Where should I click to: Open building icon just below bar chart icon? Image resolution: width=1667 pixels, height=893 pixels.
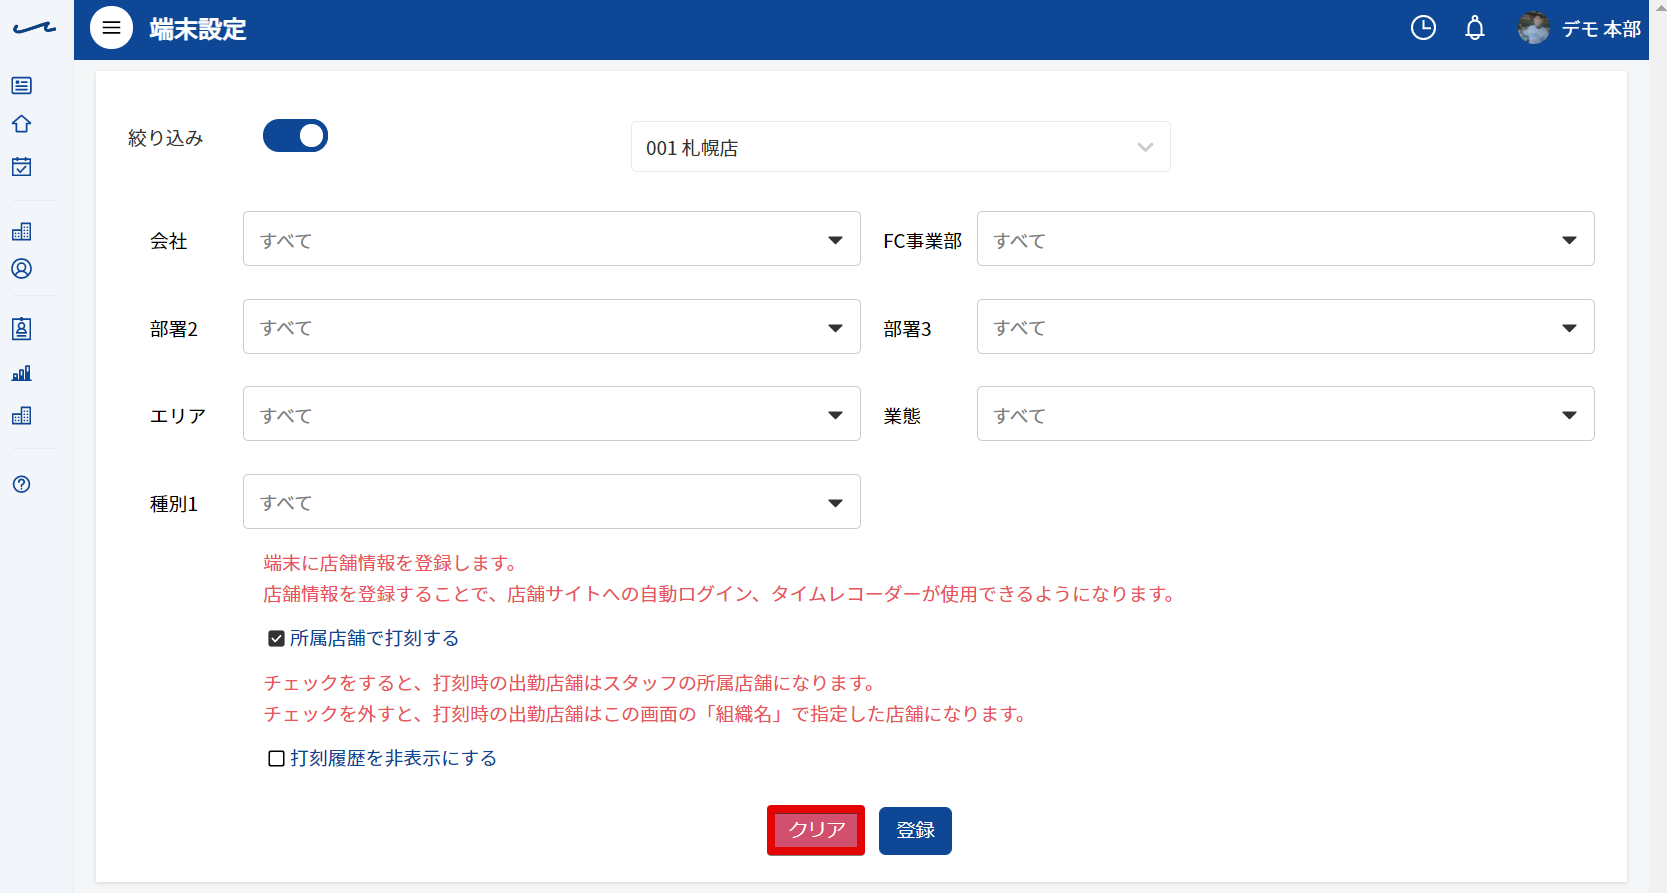(x=21, y=415)
